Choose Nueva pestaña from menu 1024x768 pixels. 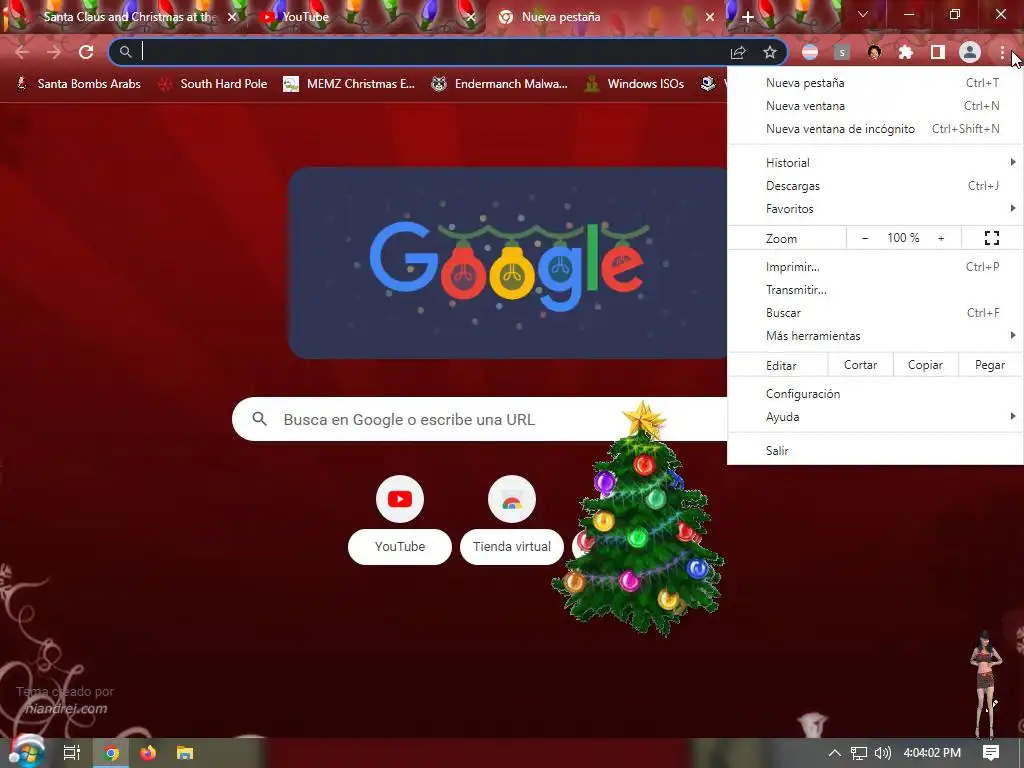(875, 83)
